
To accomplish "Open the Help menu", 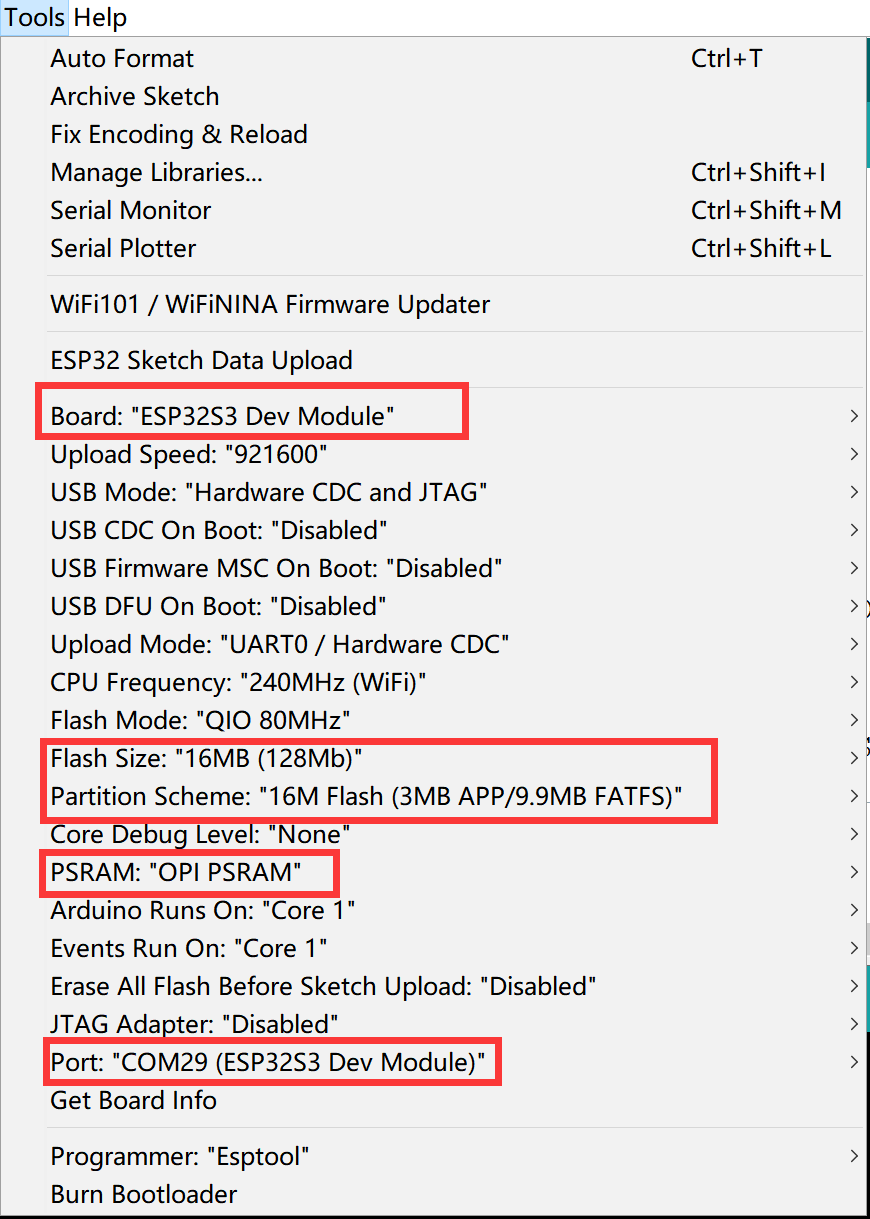I will [x=100, y=17].
